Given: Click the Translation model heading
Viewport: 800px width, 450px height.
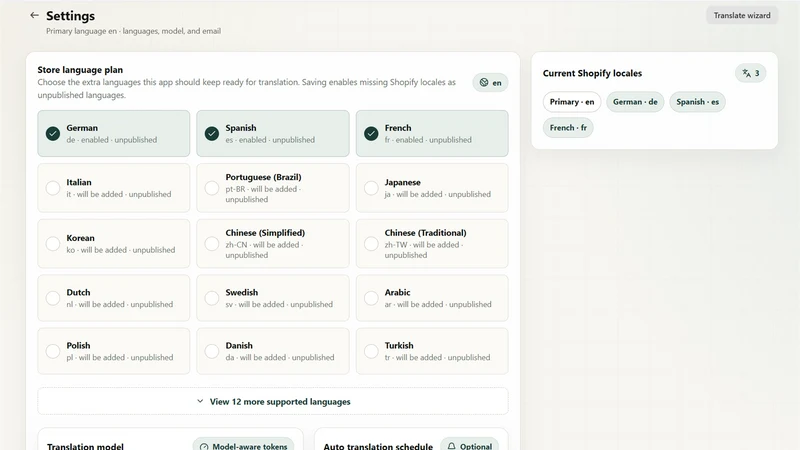Looking at the screenshot, I should pos(85,446).
